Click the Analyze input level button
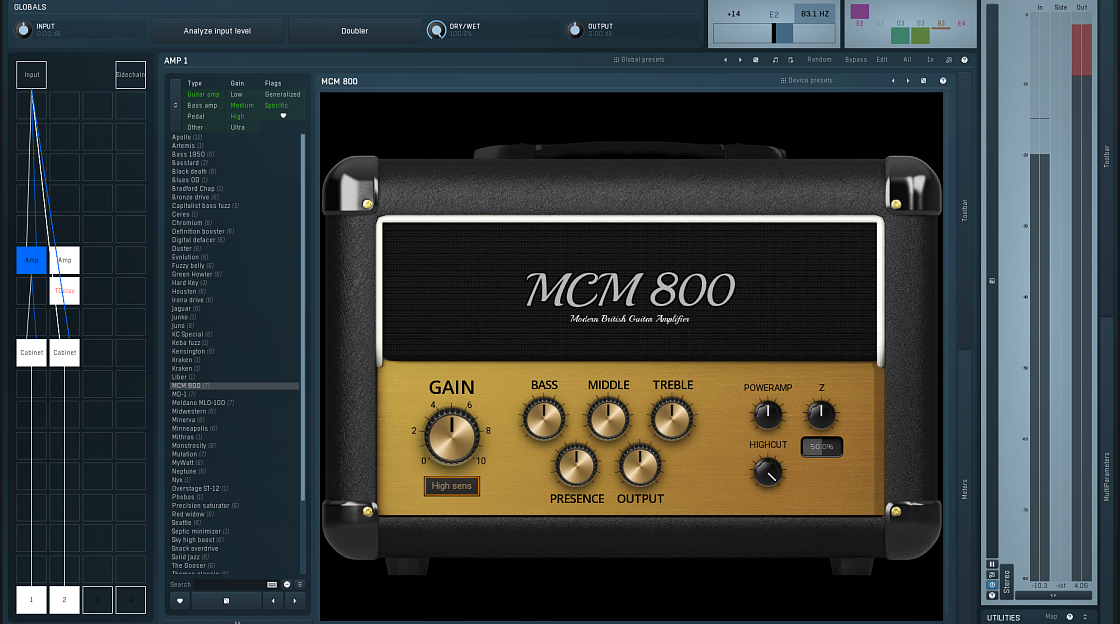This screenshot has height=624, width=1120. point(217,31)
